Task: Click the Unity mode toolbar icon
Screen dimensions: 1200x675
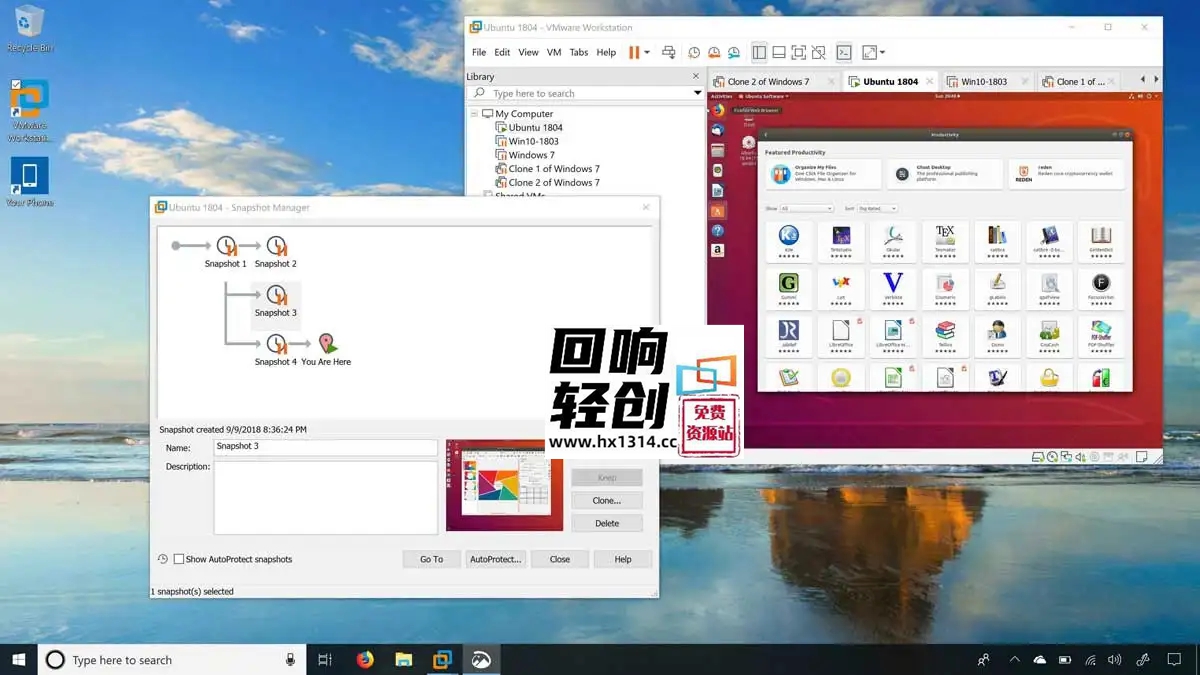Action: [819, 52]
